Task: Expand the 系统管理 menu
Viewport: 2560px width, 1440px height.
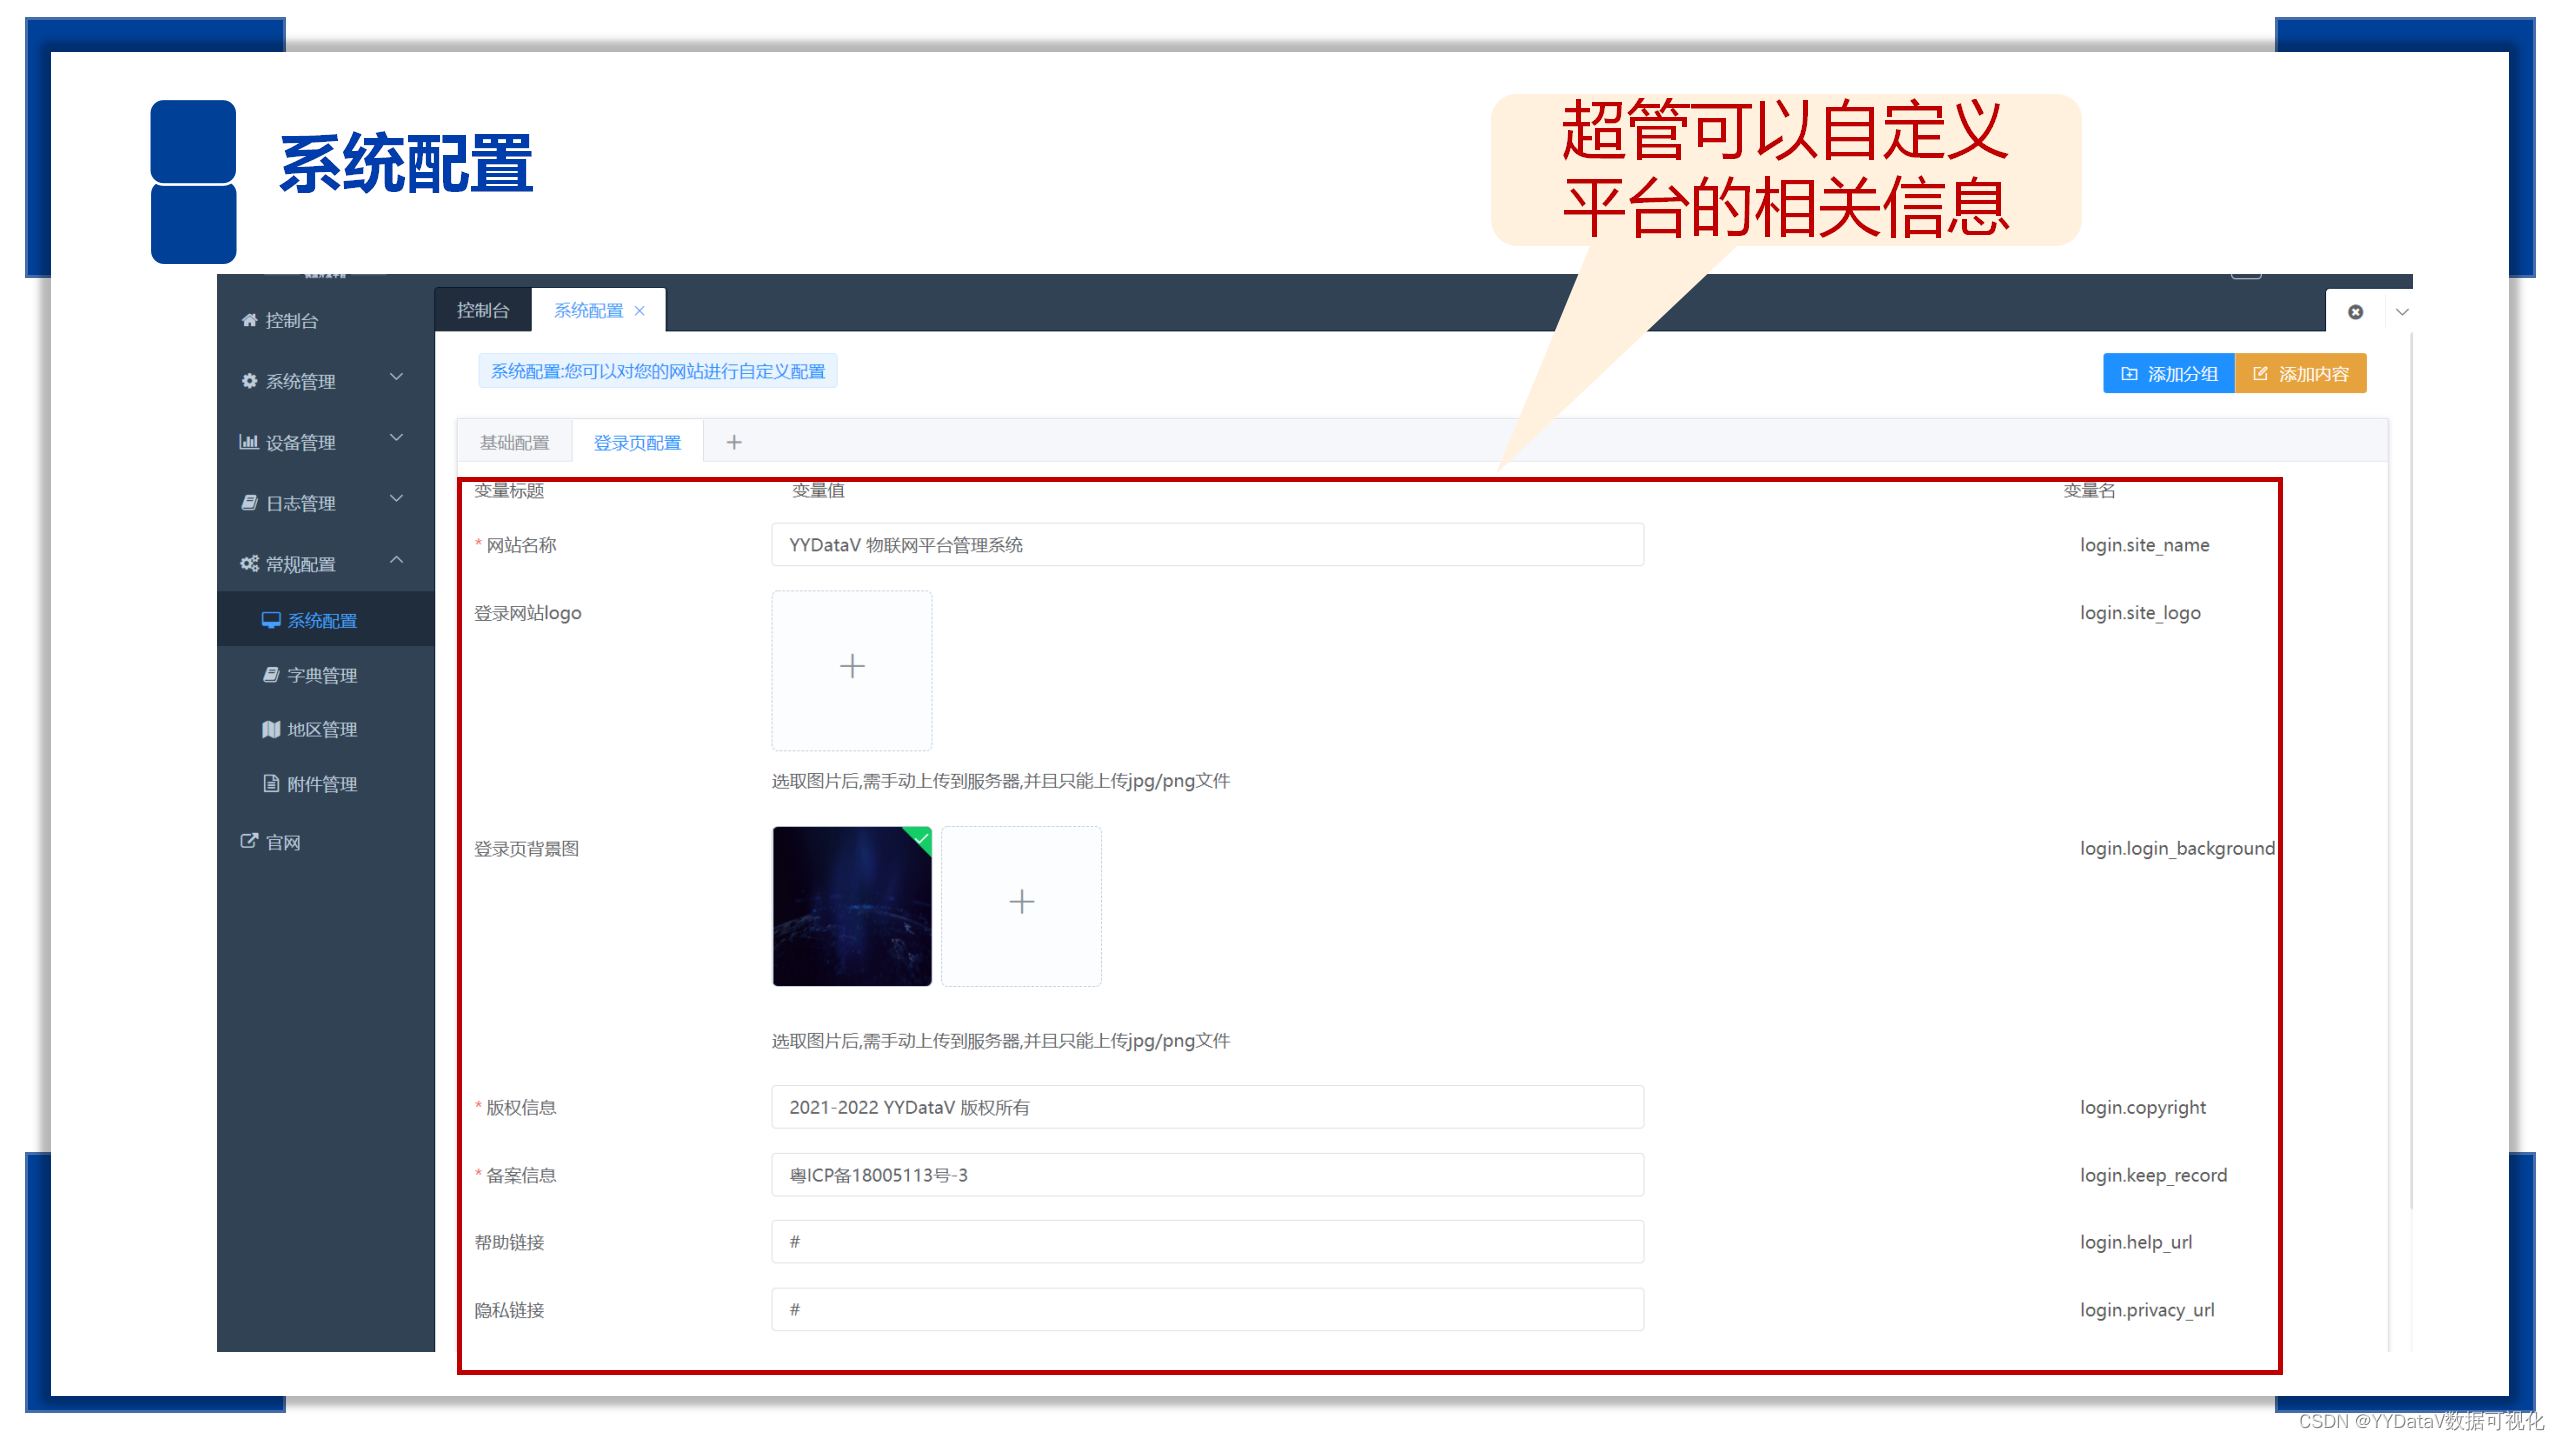Action: click(396, 377)
